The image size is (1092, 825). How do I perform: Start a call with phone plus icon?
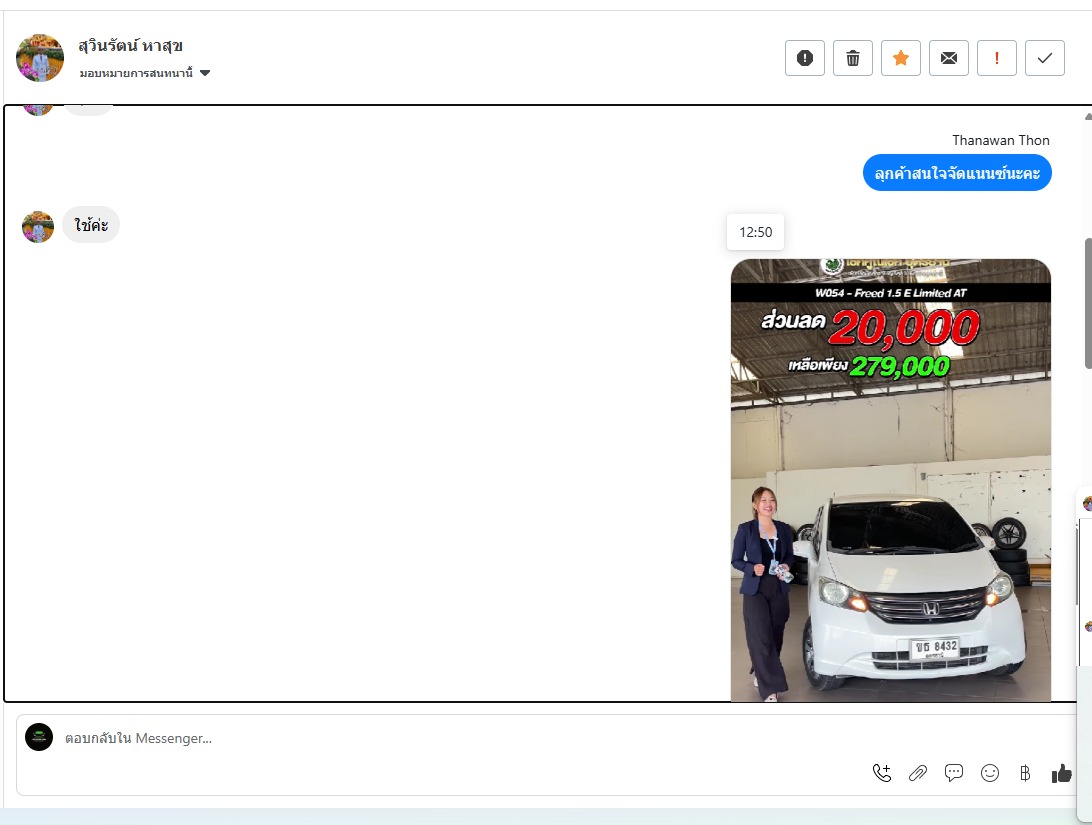click(x=882, y=773)
